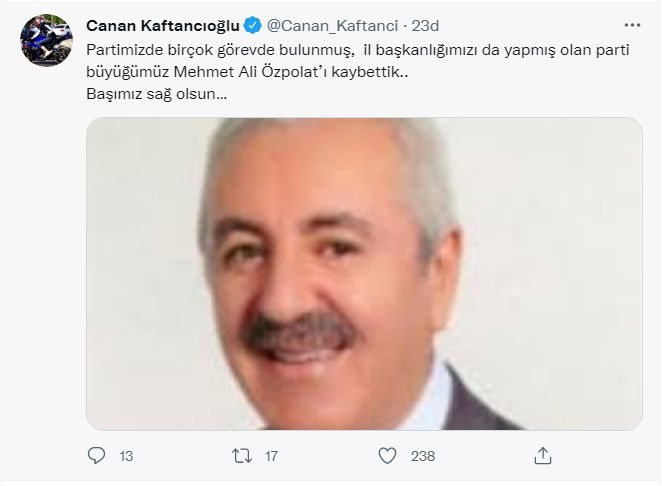The height and width of the screenshot is (486, 662).
Task: Click the retweet arrows icon
Action: (x=242, y=456)
